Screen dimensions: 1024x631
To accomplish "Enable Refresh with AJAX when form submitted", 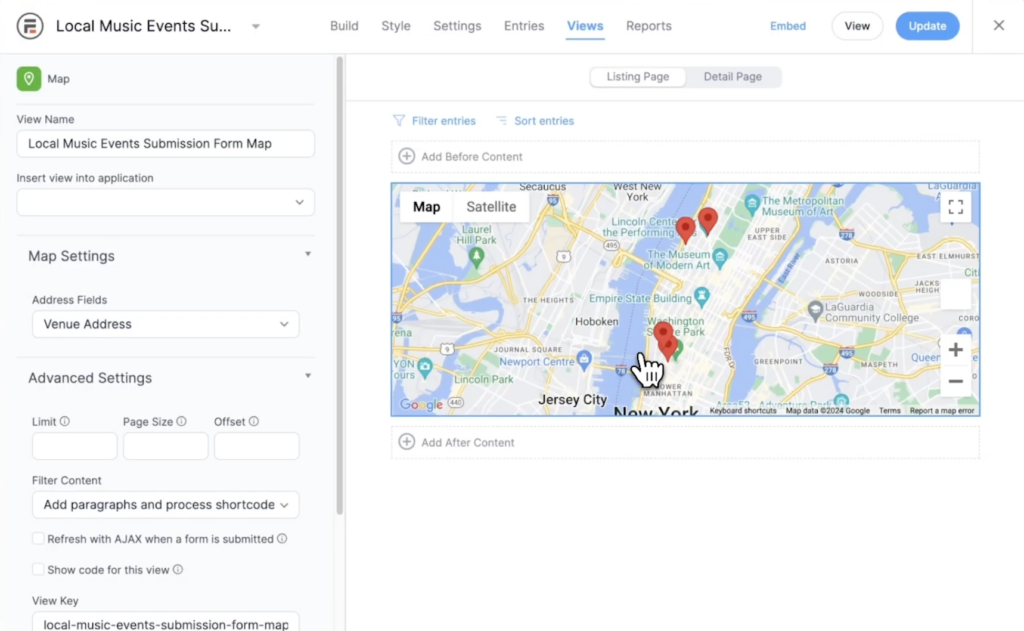I will (x=37, y=538).
